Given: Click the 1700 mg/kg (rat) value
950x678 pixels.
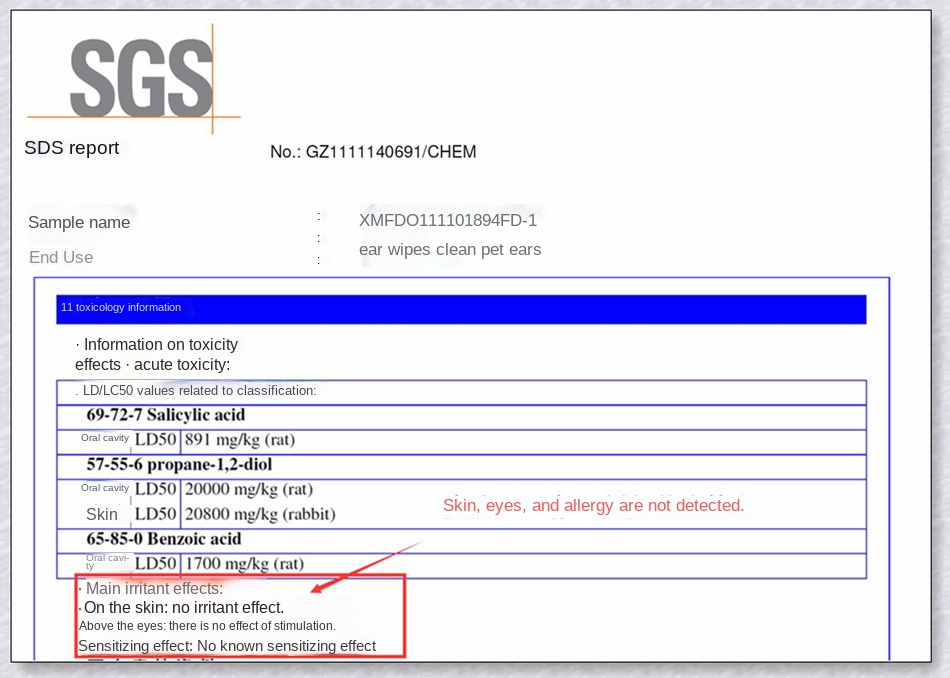Looking at the screenshot, I should click(x=244, y=564).
